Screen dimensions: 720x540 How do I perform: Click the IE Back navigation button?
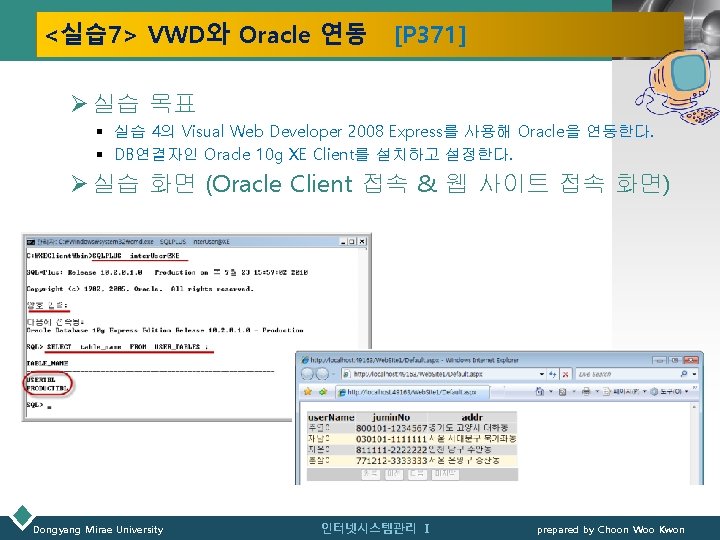click(x=307, y=374)
